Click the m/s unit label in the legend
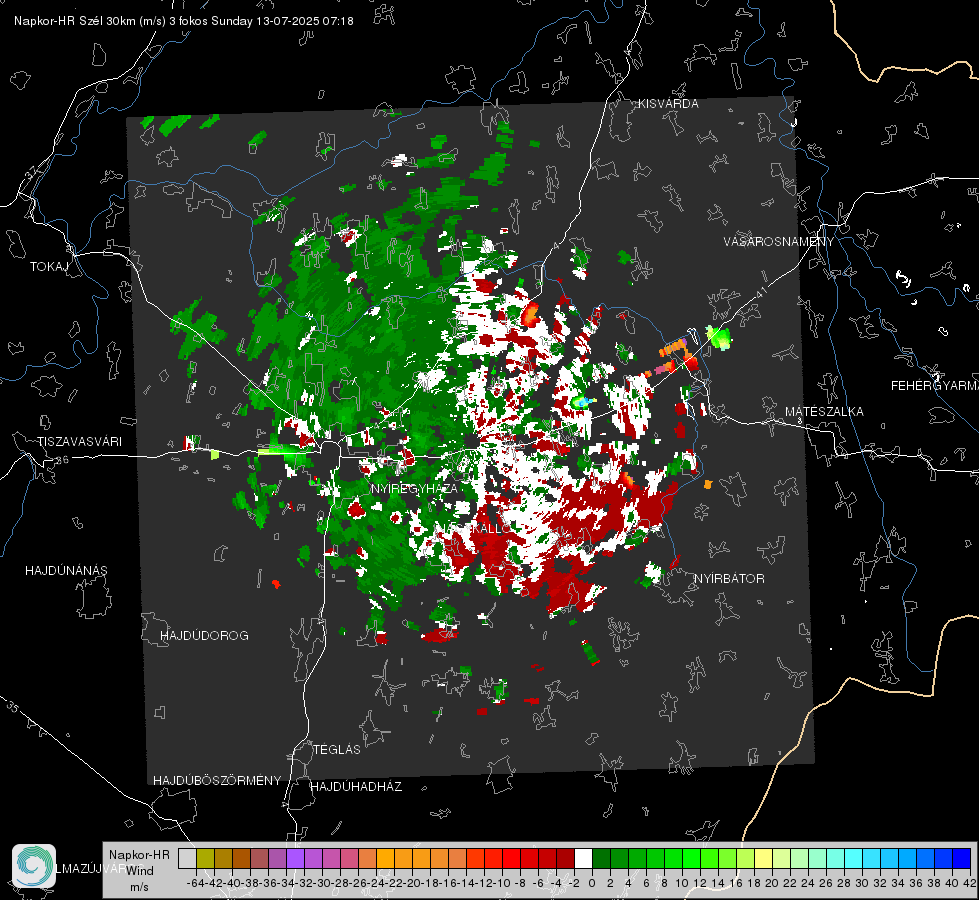This screenshot has height=900, width=979. tap(139, 887)
